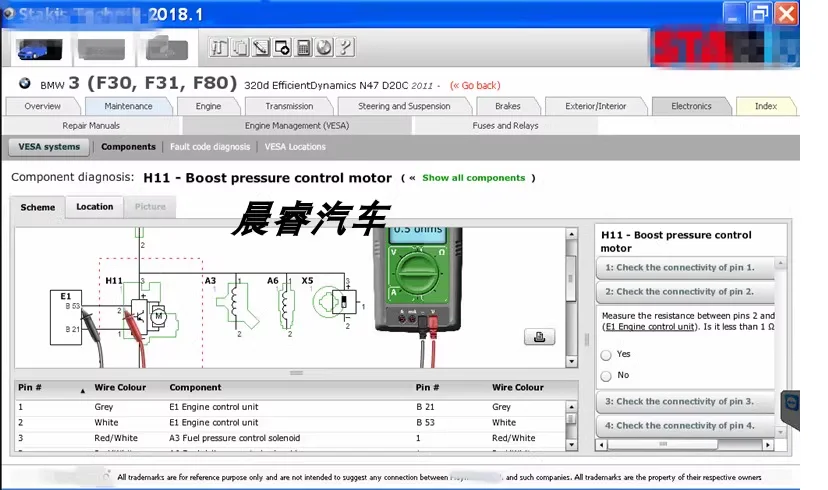828x490 pixels.
Task: Click the calculator icon in the toolbar
Action: [303, 47]
